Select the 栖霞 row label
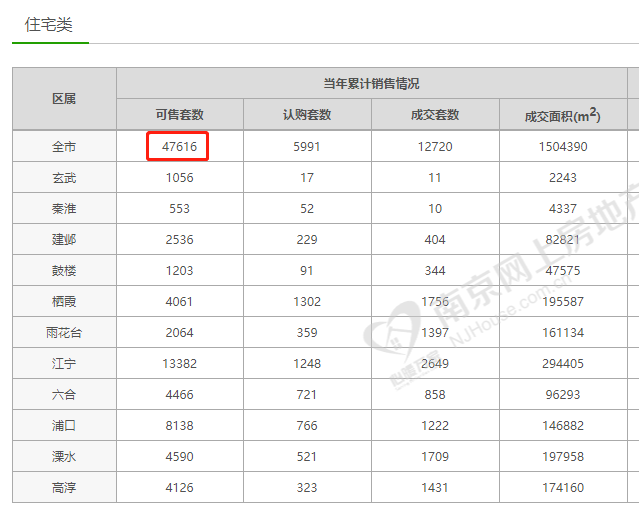The image size is (639, 528). click(64, 301)
